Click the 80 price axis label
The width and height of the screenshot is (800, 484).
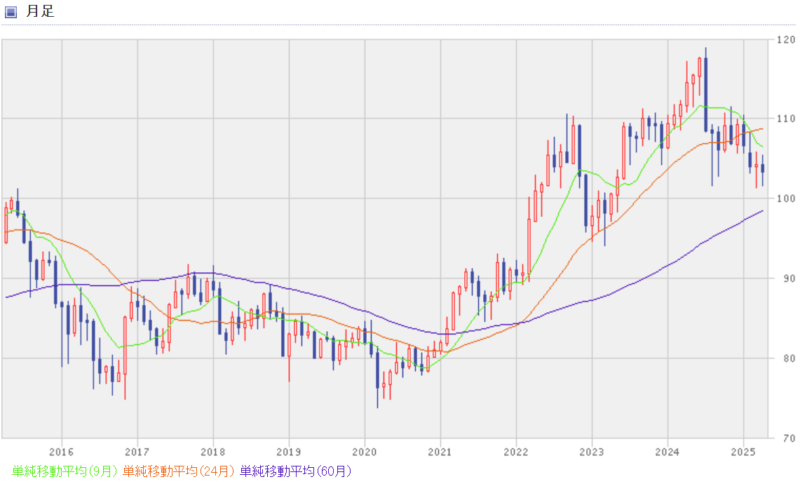point(789,359)
